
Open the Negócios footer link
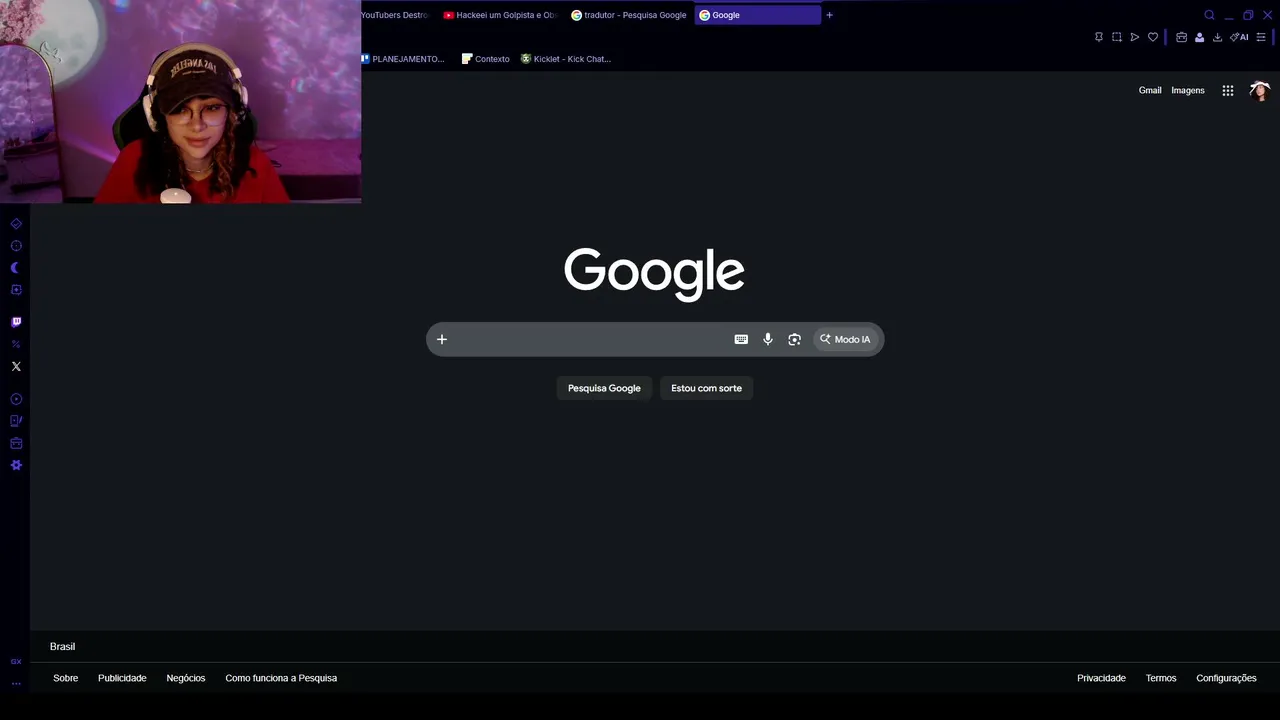click(x=186, y=678)
